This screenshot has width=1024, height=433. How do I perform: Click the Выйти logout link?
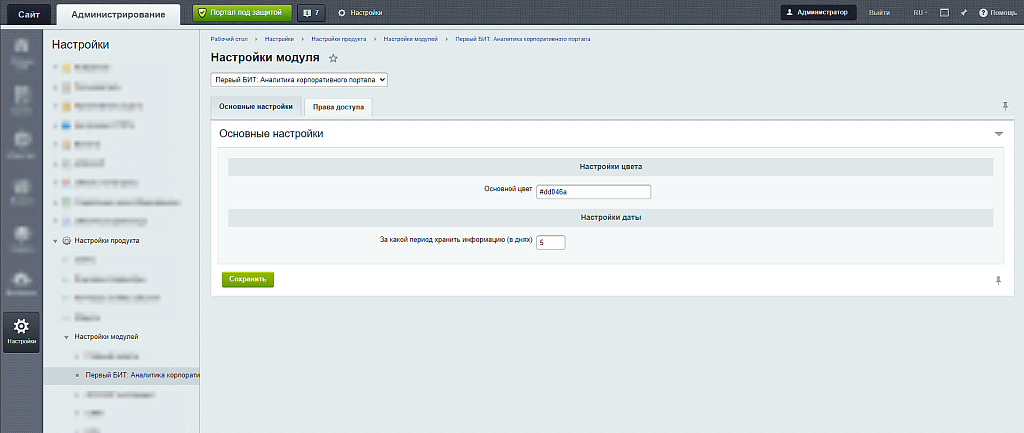pos(880,13)
